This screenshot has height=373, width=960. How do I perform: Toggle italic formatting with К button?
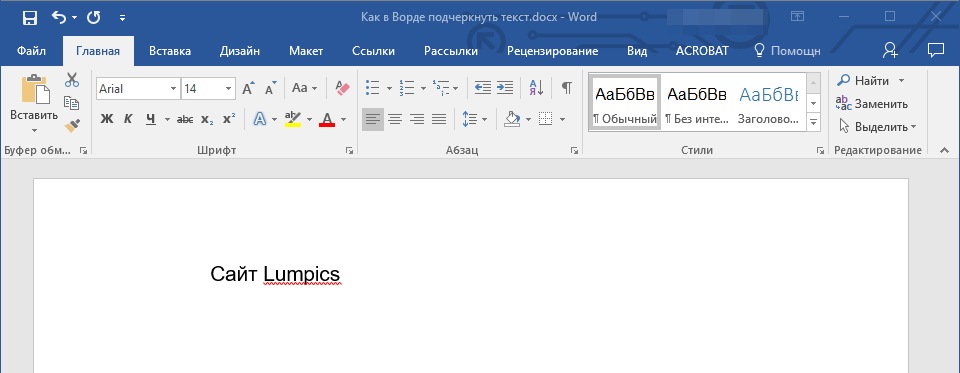point(128,119)
